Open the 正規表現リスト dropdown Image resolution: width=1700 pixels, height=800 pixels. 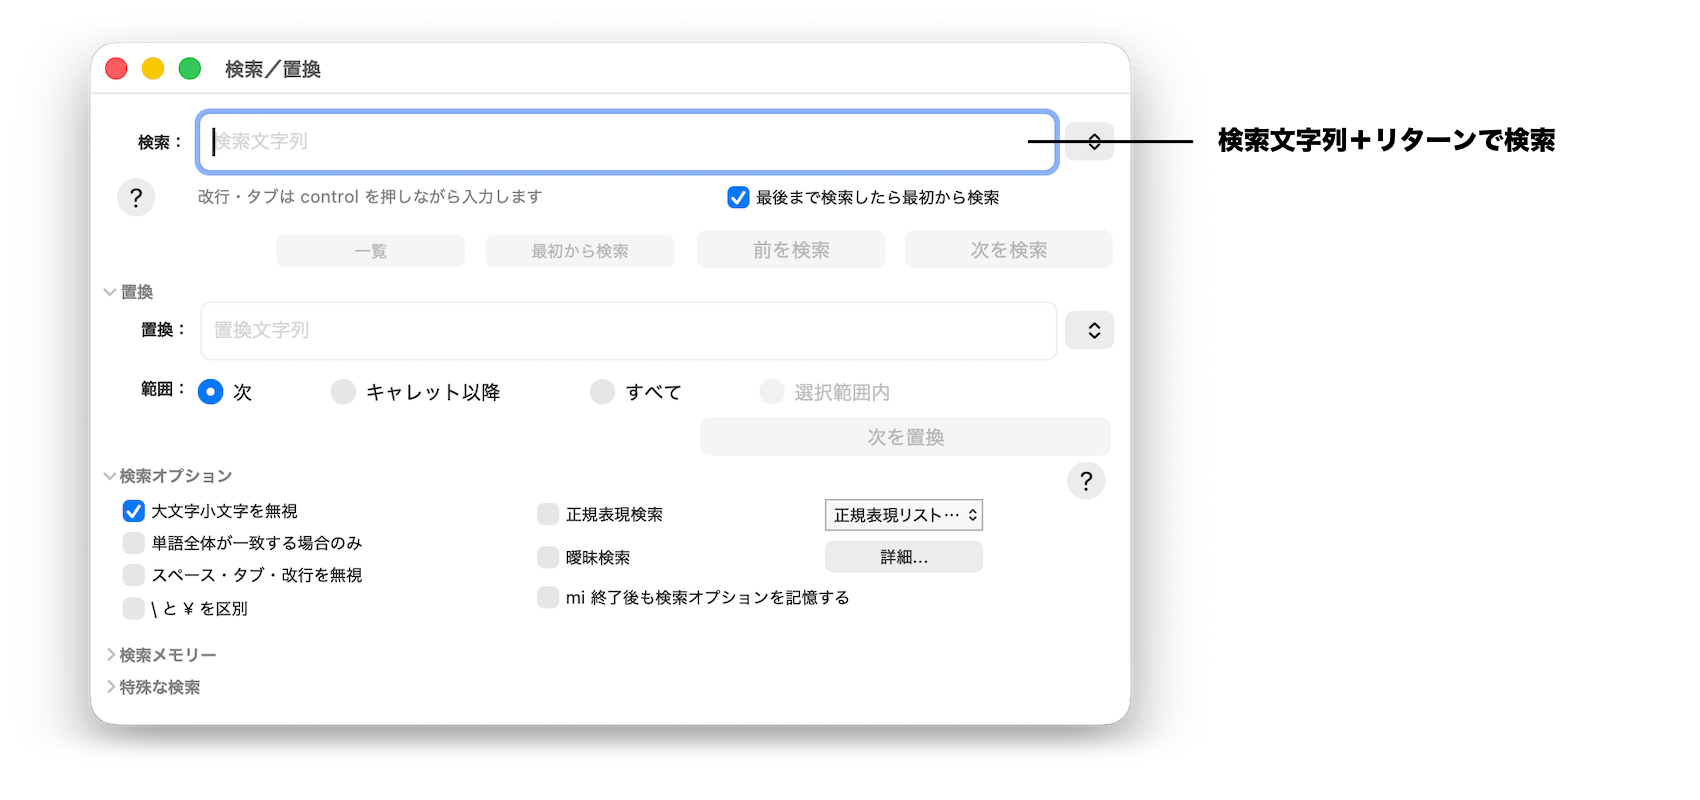point(903,515)
